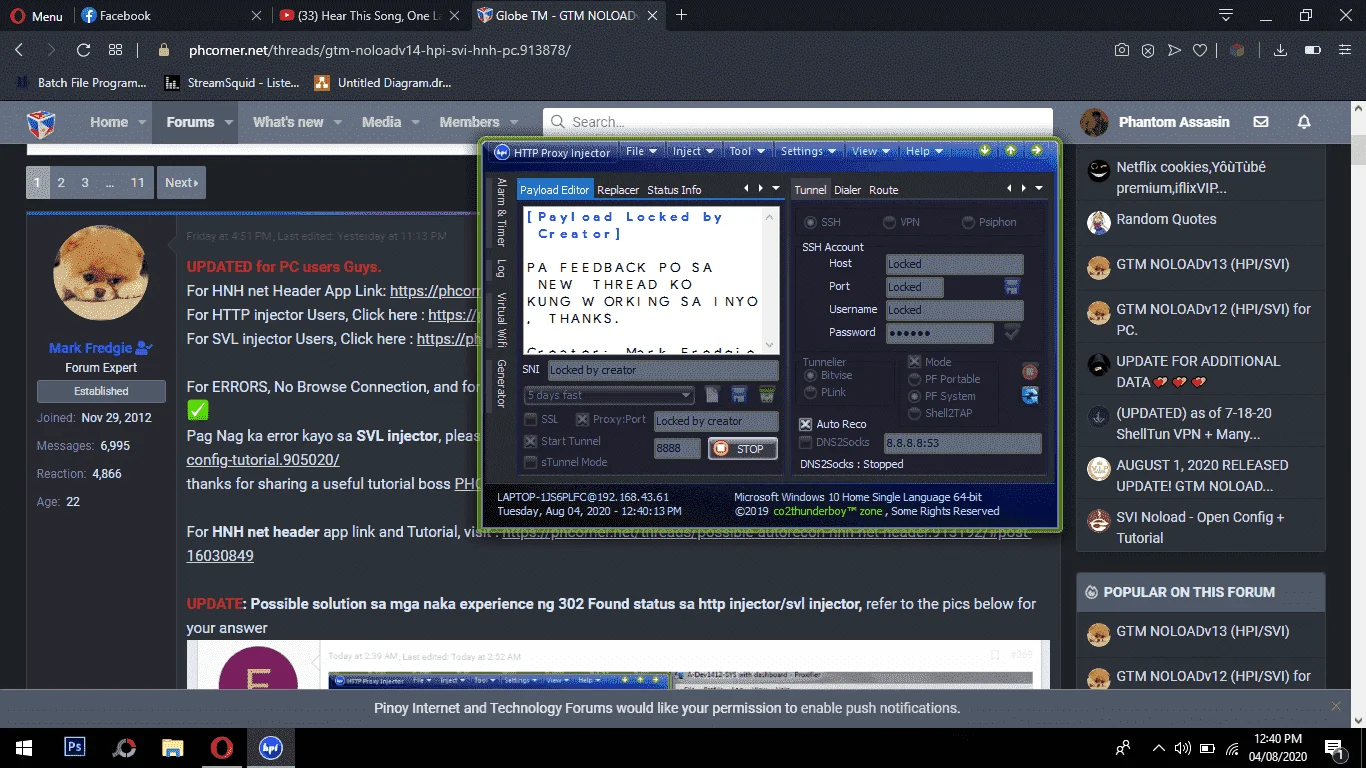Click the green right-arrow icon in HTTP Proxy Injector
1366x768 pixels.
click(1037, 151)
